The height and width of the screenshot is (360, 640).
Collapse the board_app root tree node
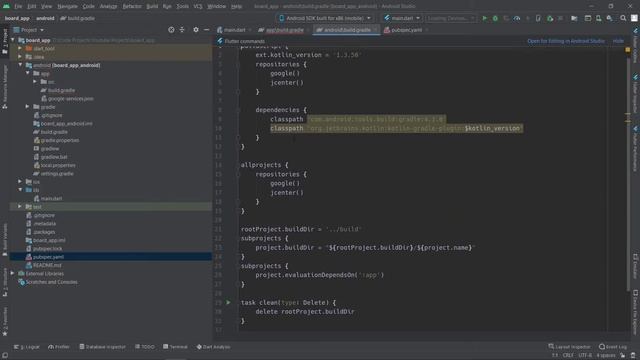(13, 40)
